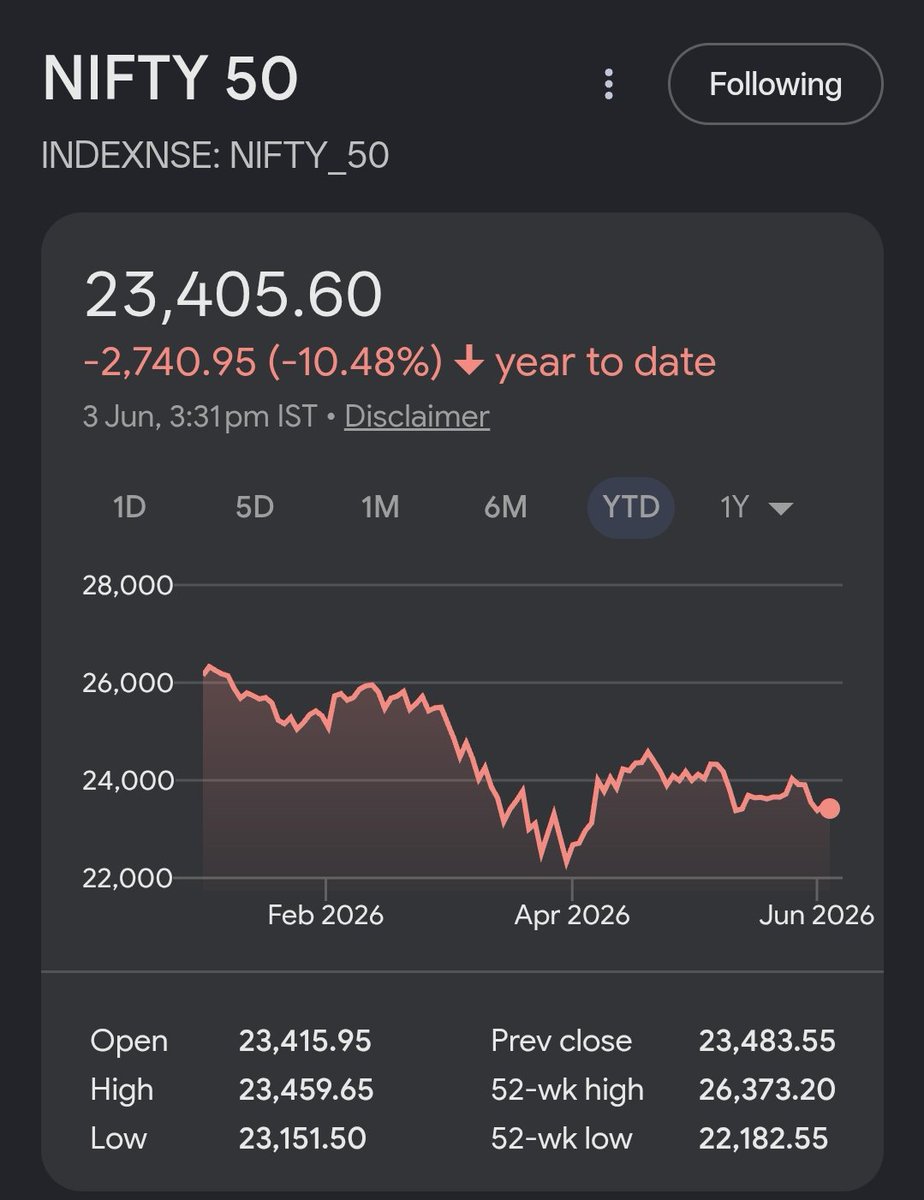Open the Disclaimer link
Screen dimensions: 924x1200
pyautogui.click(x=417, y=416)
